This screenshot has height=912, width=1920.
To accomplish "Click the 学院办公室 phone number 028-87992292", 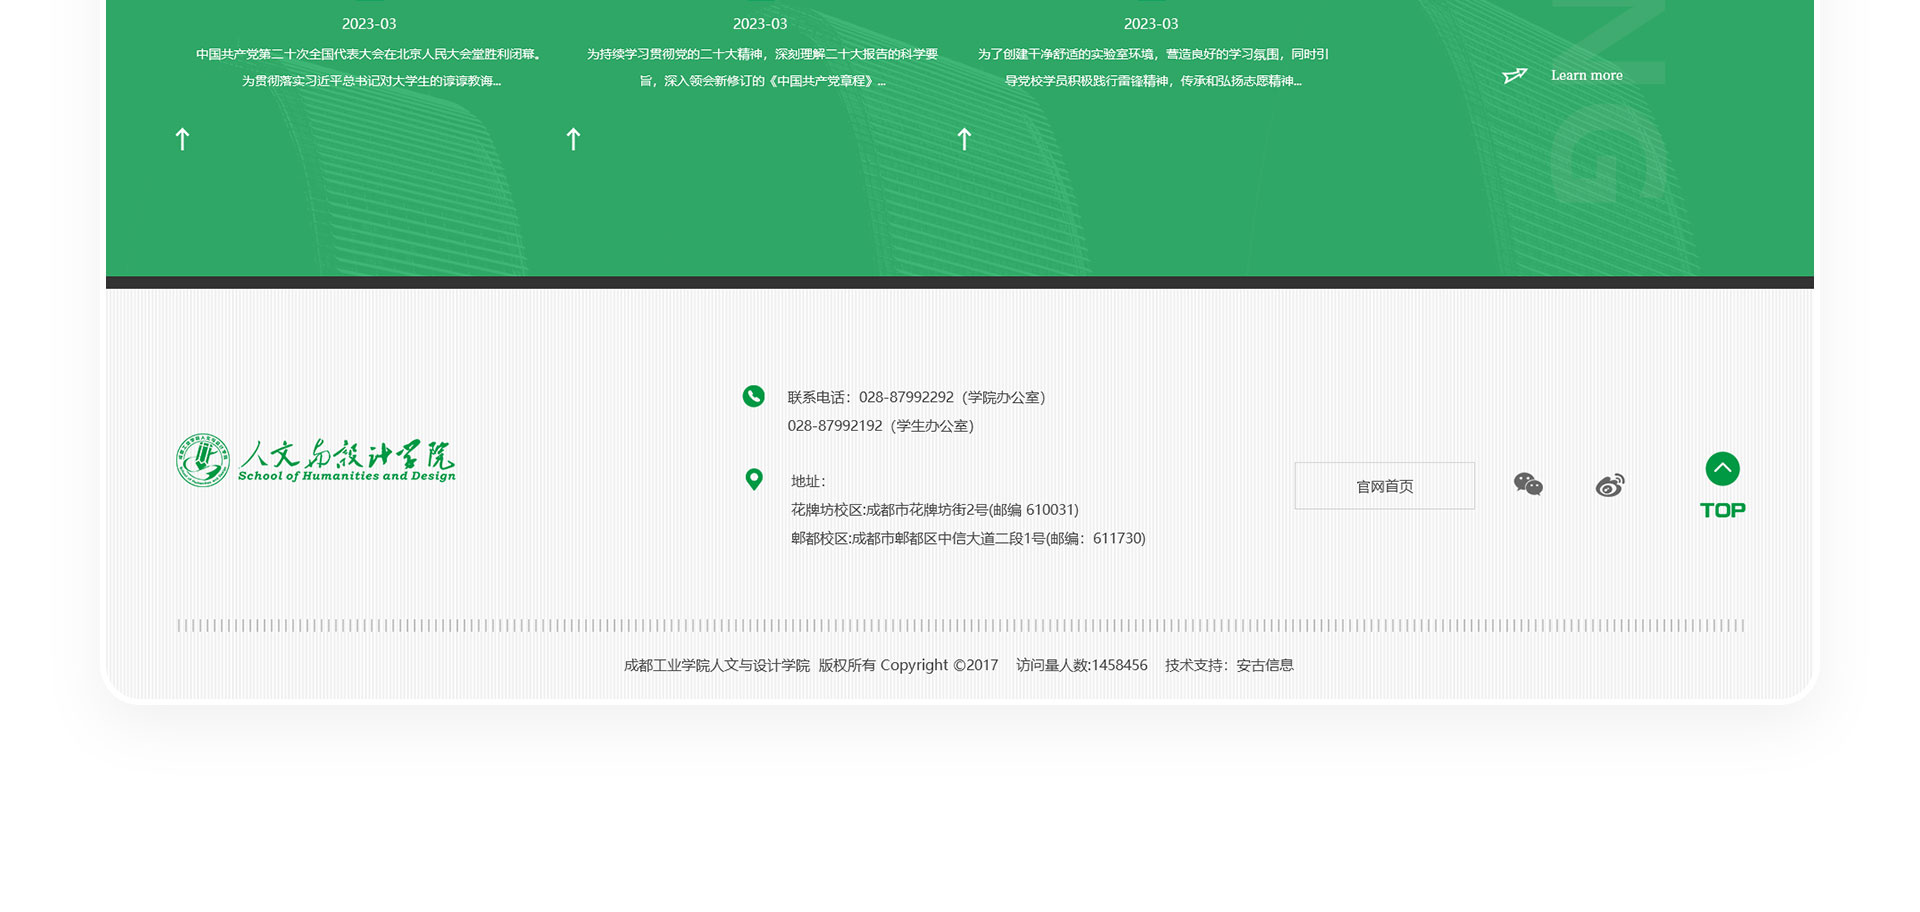I will click(x=905, y=397).
